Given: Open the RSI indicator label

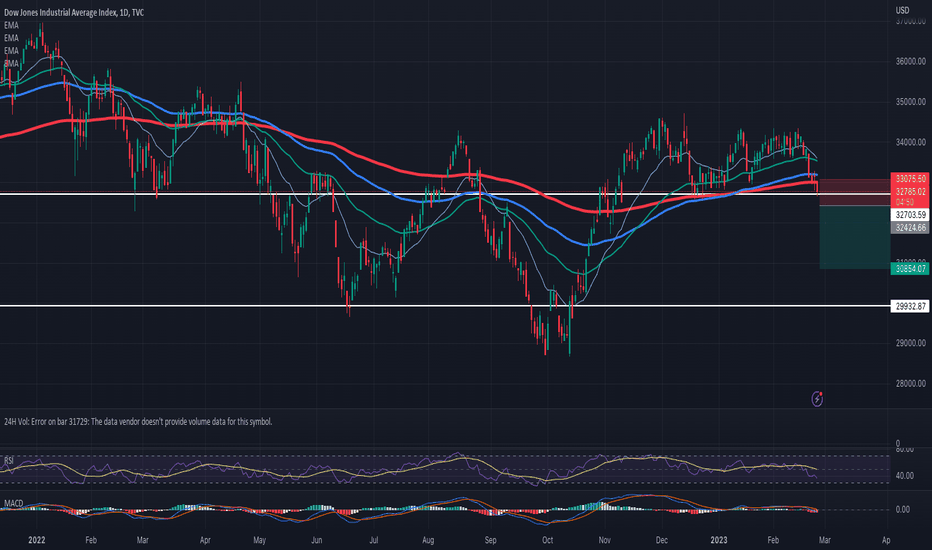Looking at the screenshot, I should coord(9,460).
